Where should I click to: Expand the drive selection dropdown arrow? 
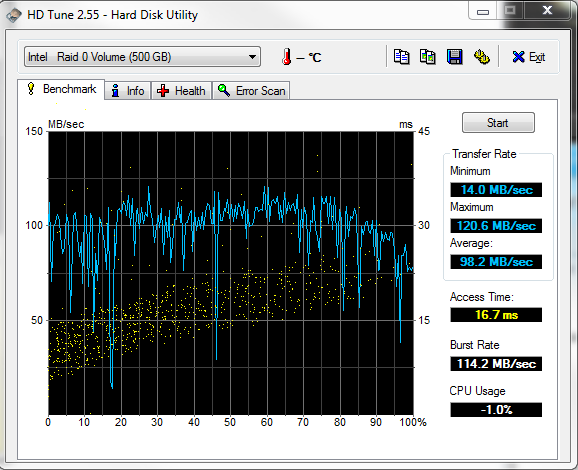(x=252, y=57)
